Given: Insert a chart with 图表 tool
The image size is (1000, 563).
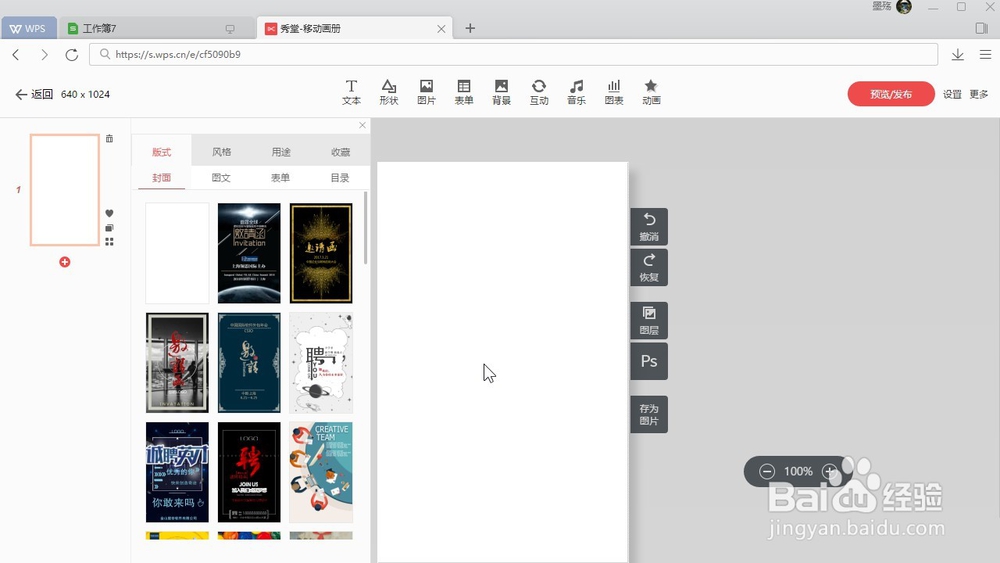Looking at the screenshot, I should [x=614, y=92].
